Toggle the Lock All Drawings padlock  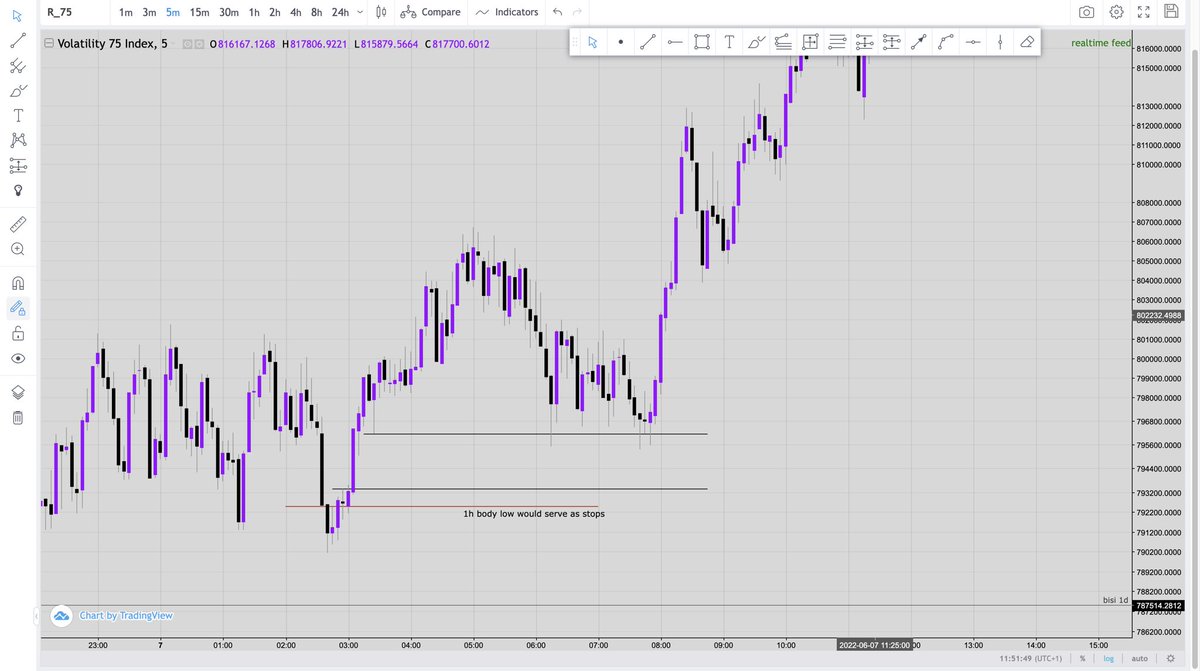coord(17,334)
